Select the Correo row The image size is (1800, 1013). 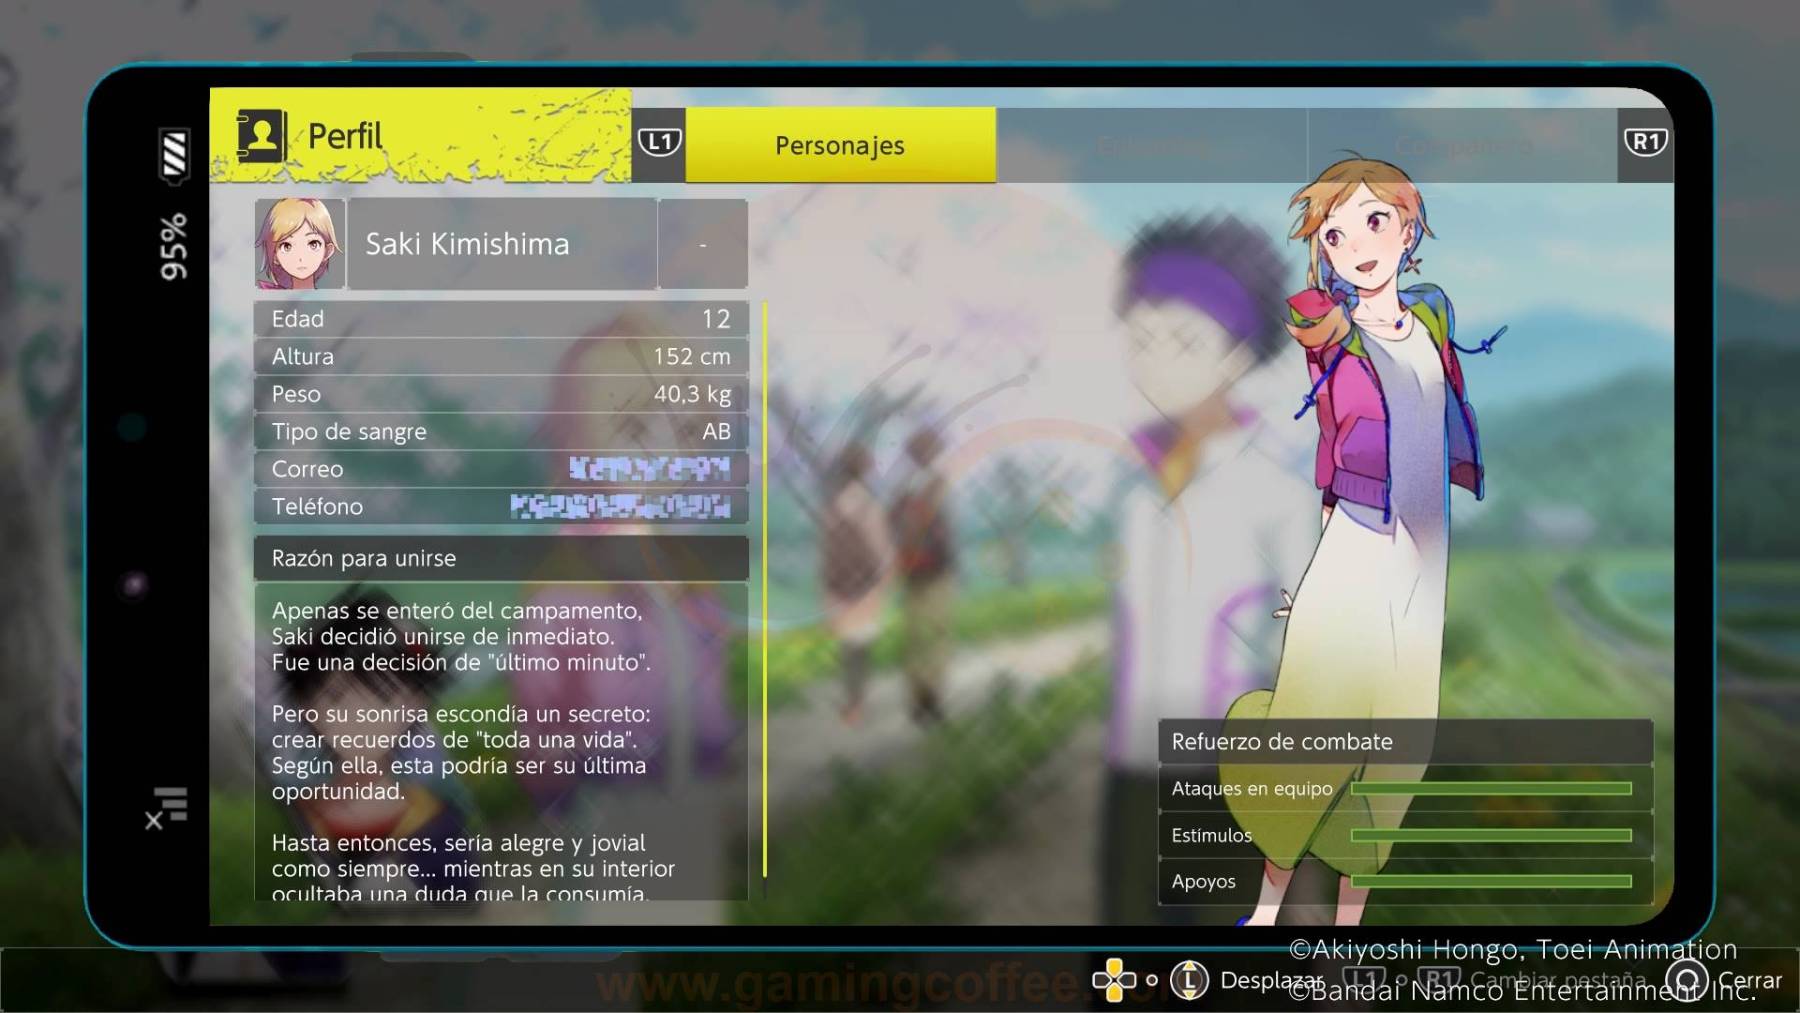pyautogui.click(x=501, y=469)
